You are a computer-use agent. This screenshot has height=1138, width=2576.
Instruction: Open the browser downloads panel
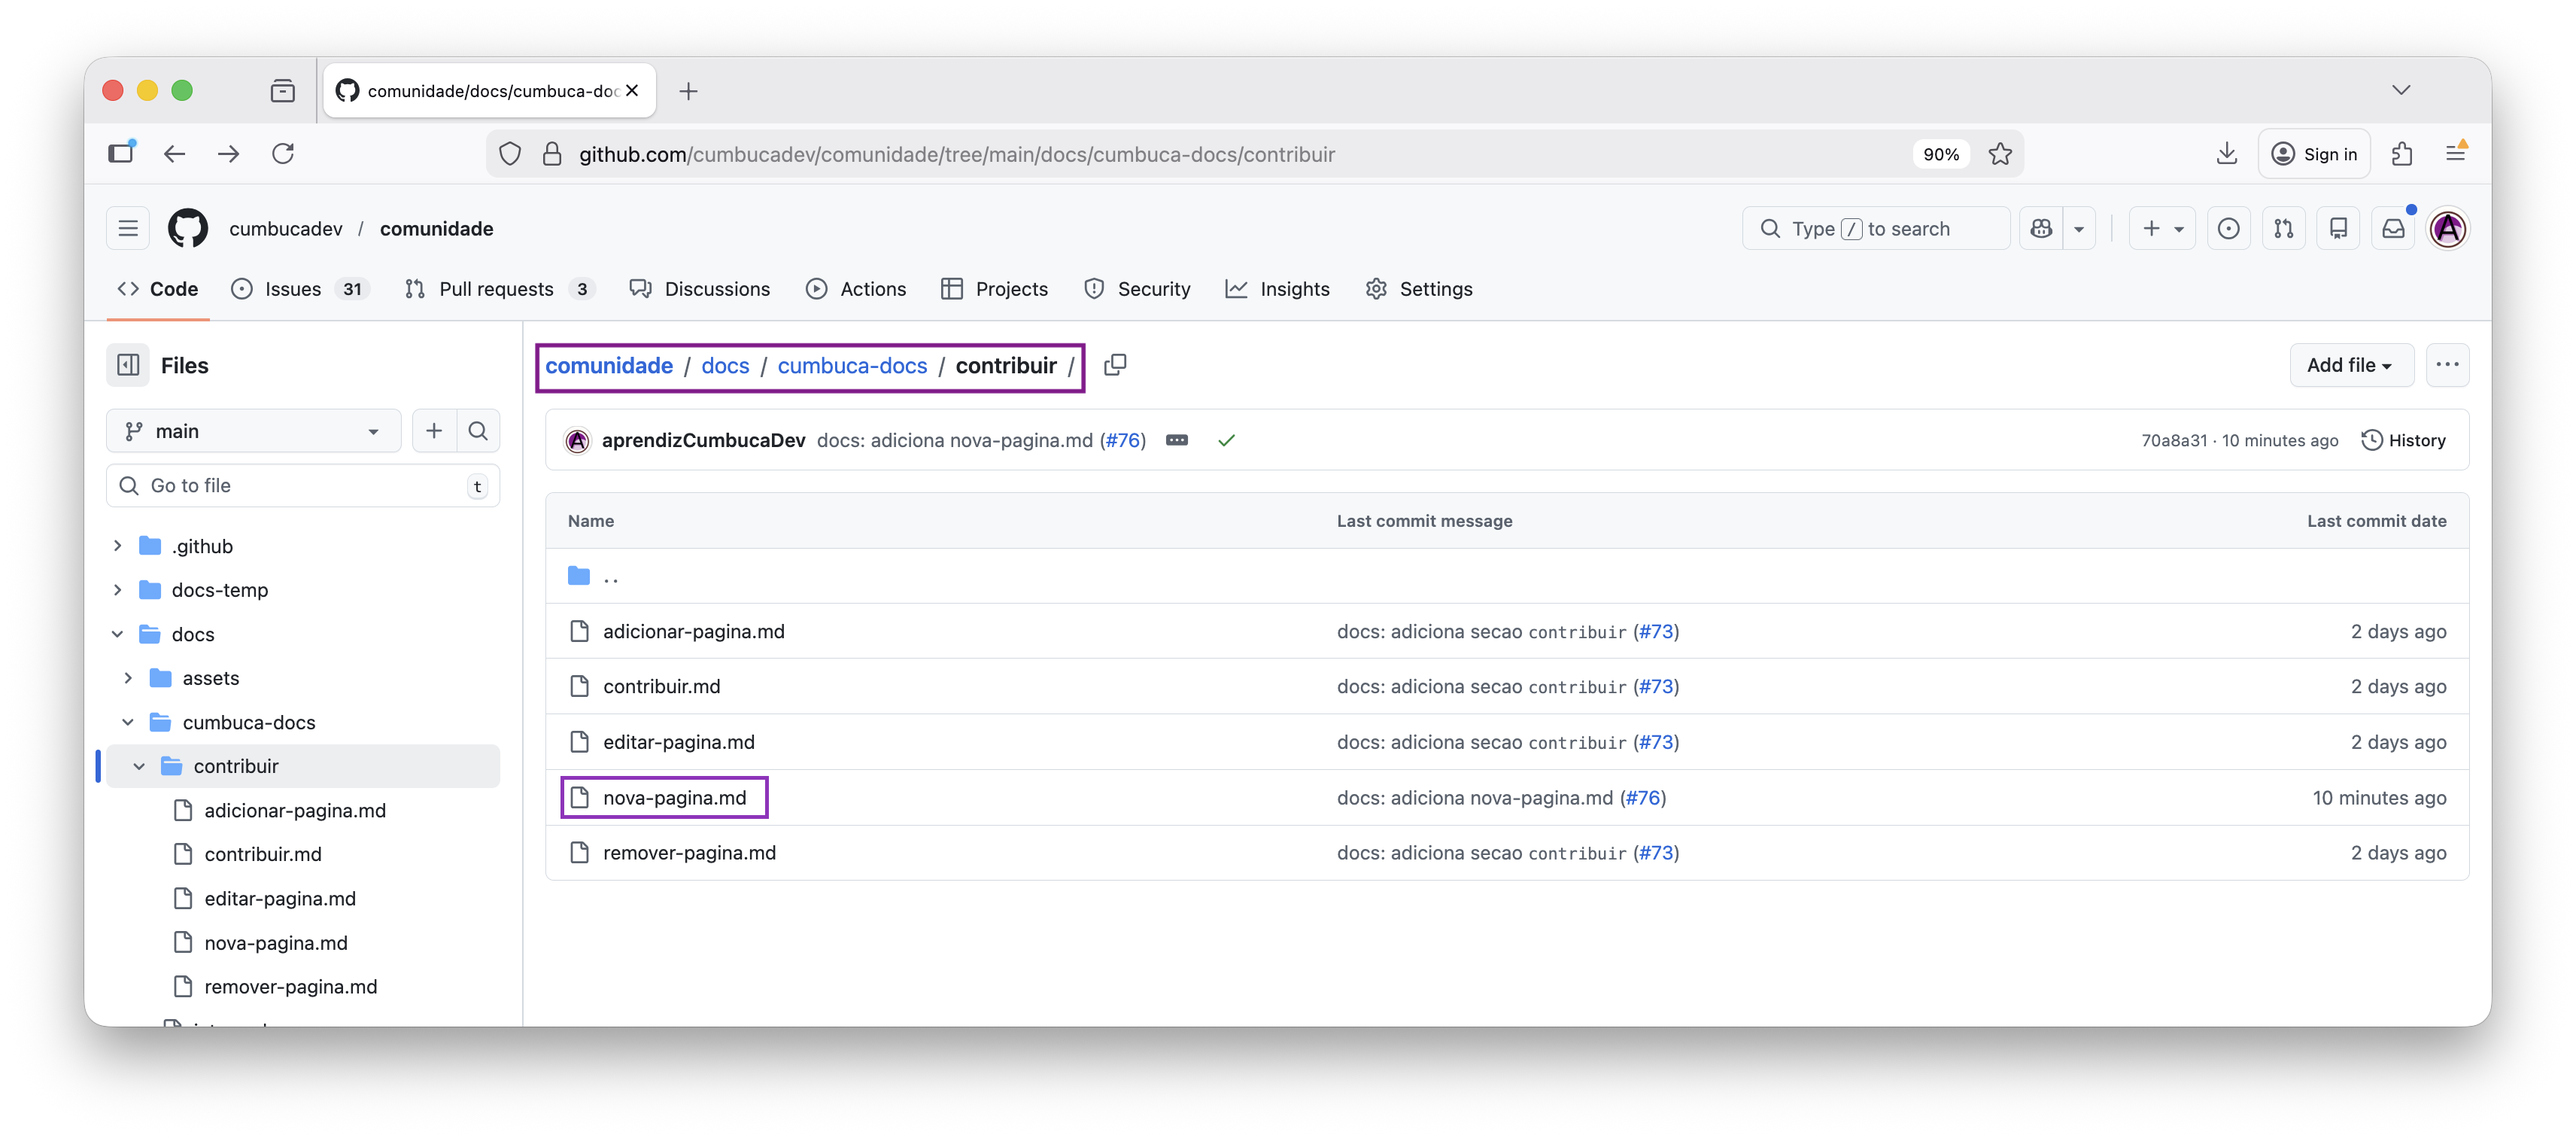[x=2226, y=154]
